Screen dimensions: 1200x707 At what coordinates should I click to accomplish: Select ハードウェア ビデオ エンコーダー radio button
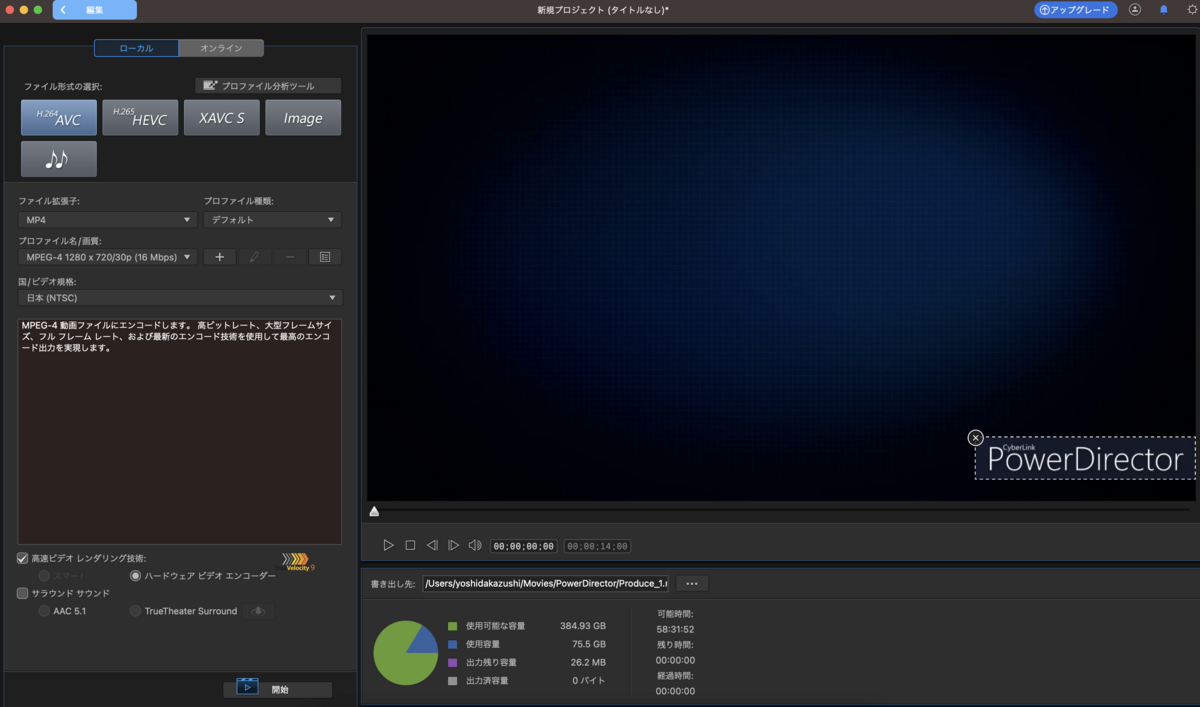[x=135, y=576]
